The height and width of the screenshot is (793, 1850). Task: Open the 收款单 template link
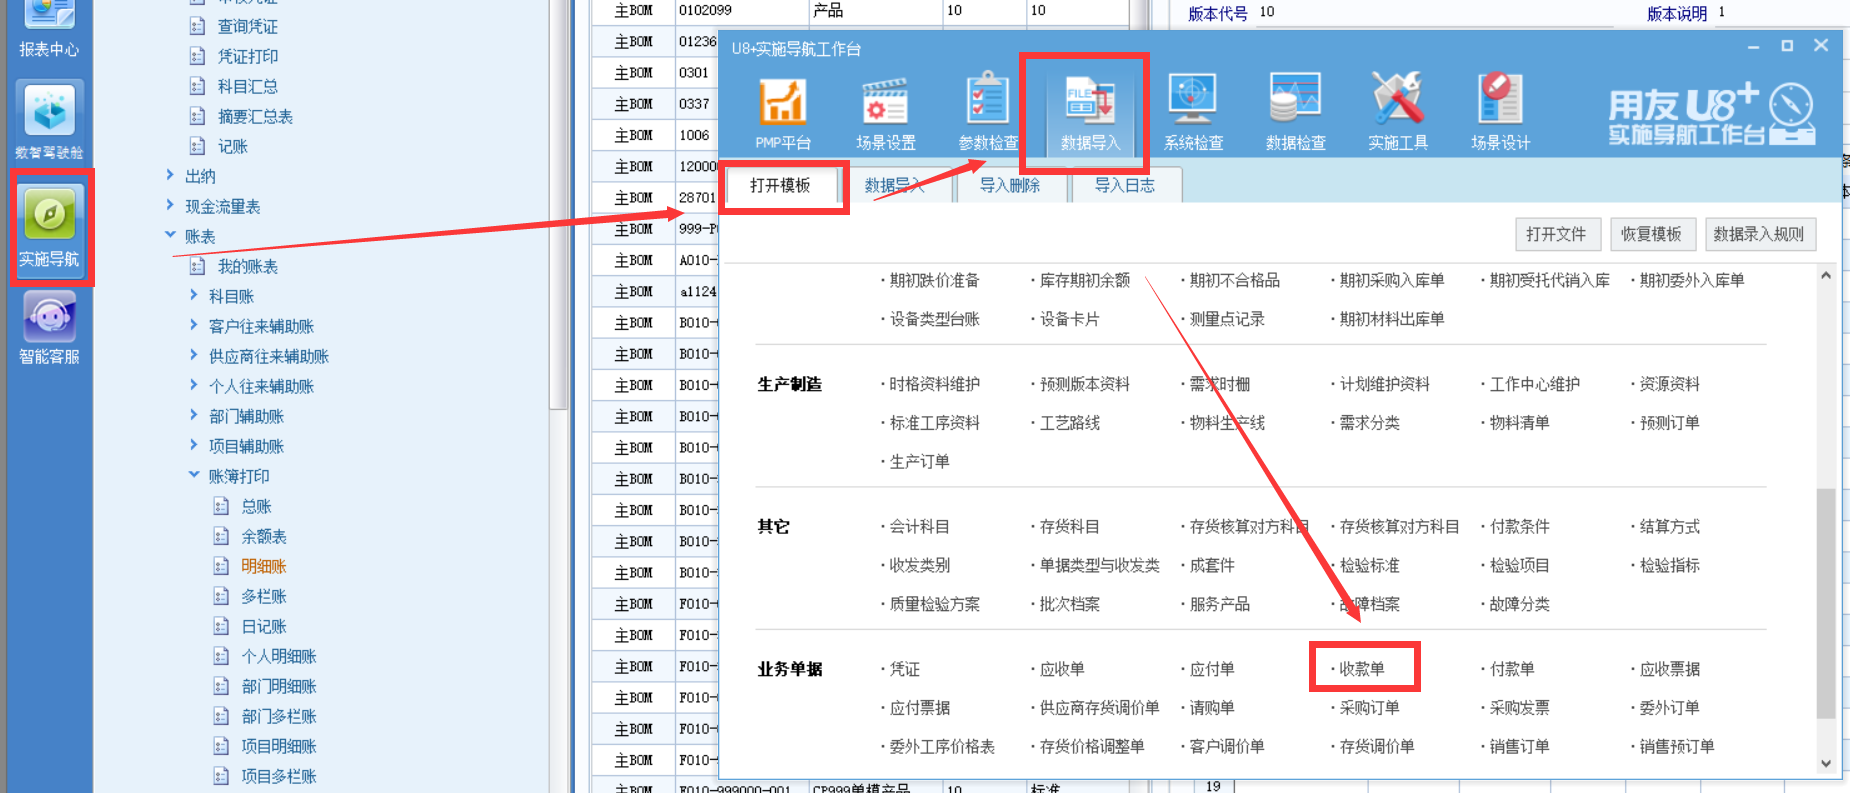[1362, 669]
